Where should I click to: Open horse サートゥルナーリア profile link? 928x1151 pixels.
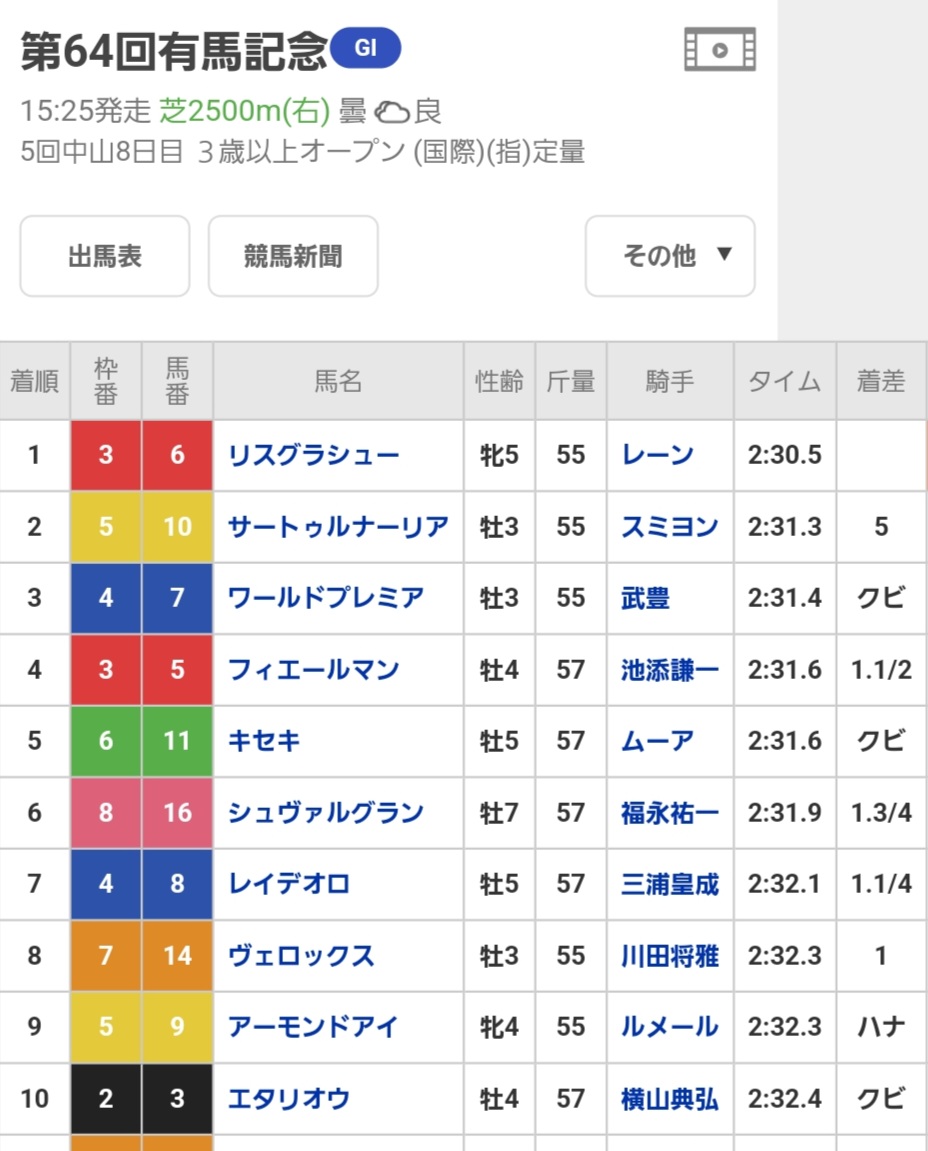point(338,527)
